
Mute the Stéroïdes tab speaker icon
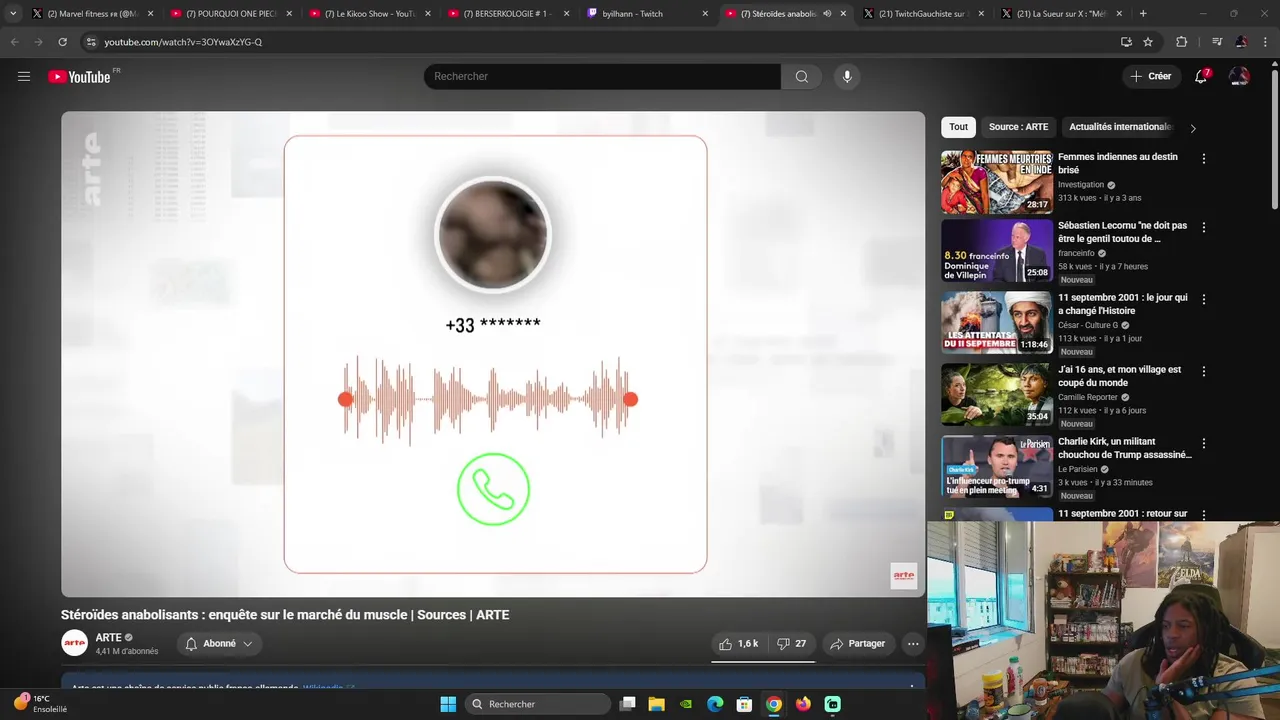(x=826, y=14)
